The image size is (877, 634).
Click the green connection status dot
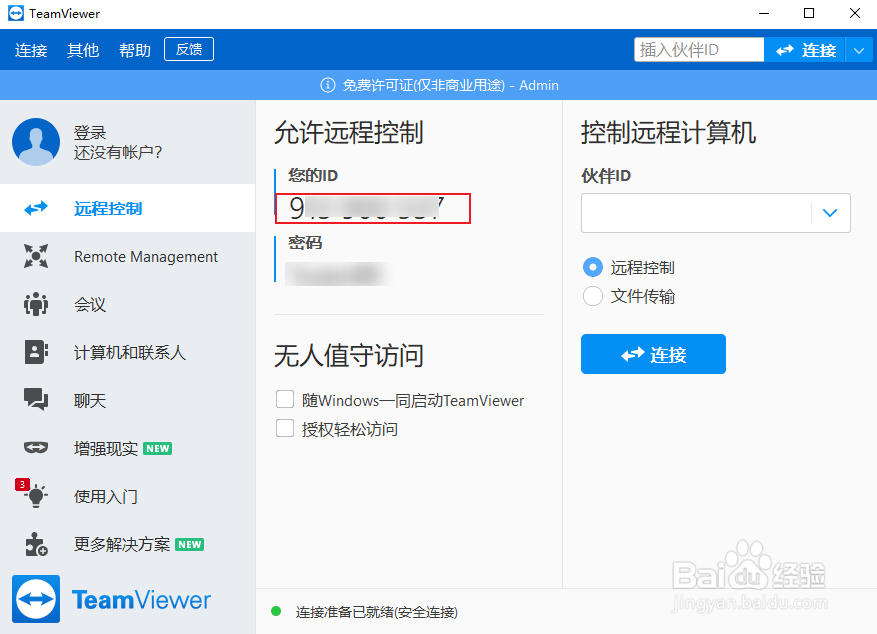point(276,612)
